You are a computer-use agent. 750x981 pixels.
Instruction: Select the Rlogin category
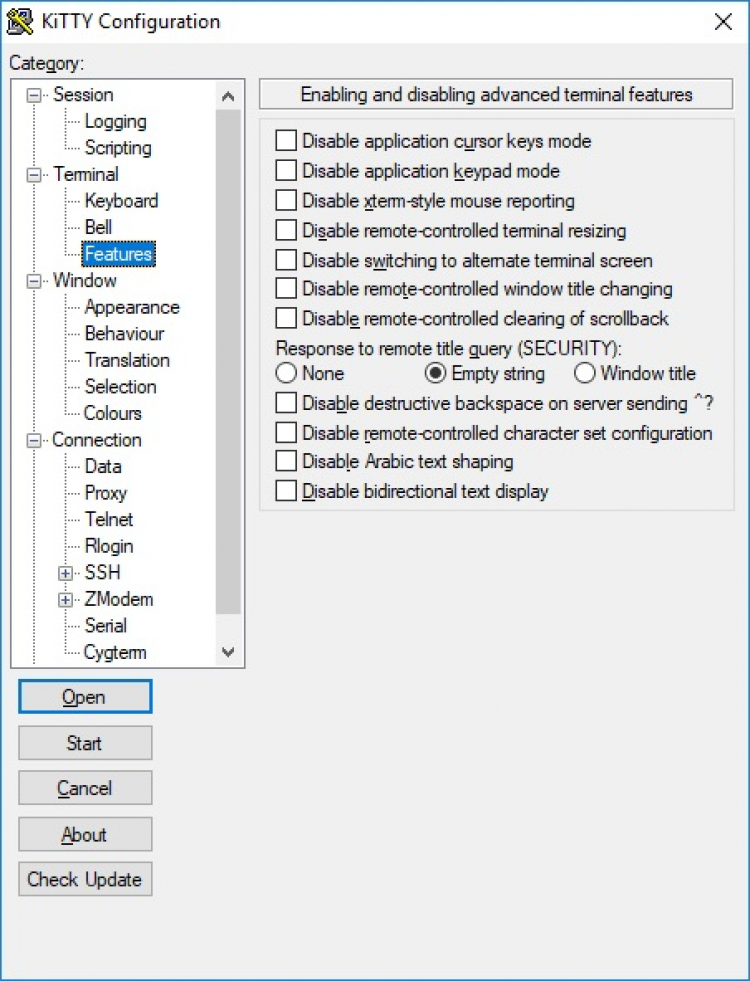(x=109, y=546)
